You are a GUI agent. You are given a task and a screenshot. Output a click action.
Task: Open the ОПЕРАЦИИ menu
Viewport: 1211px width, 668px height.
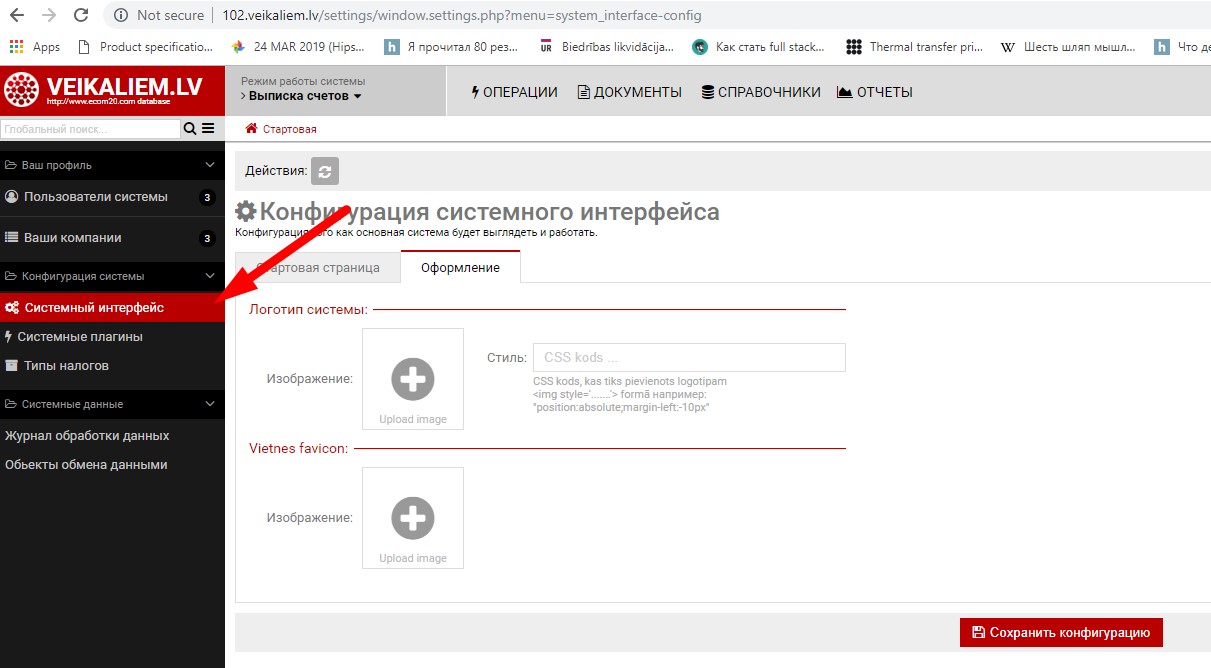click(x=513, y=92)
